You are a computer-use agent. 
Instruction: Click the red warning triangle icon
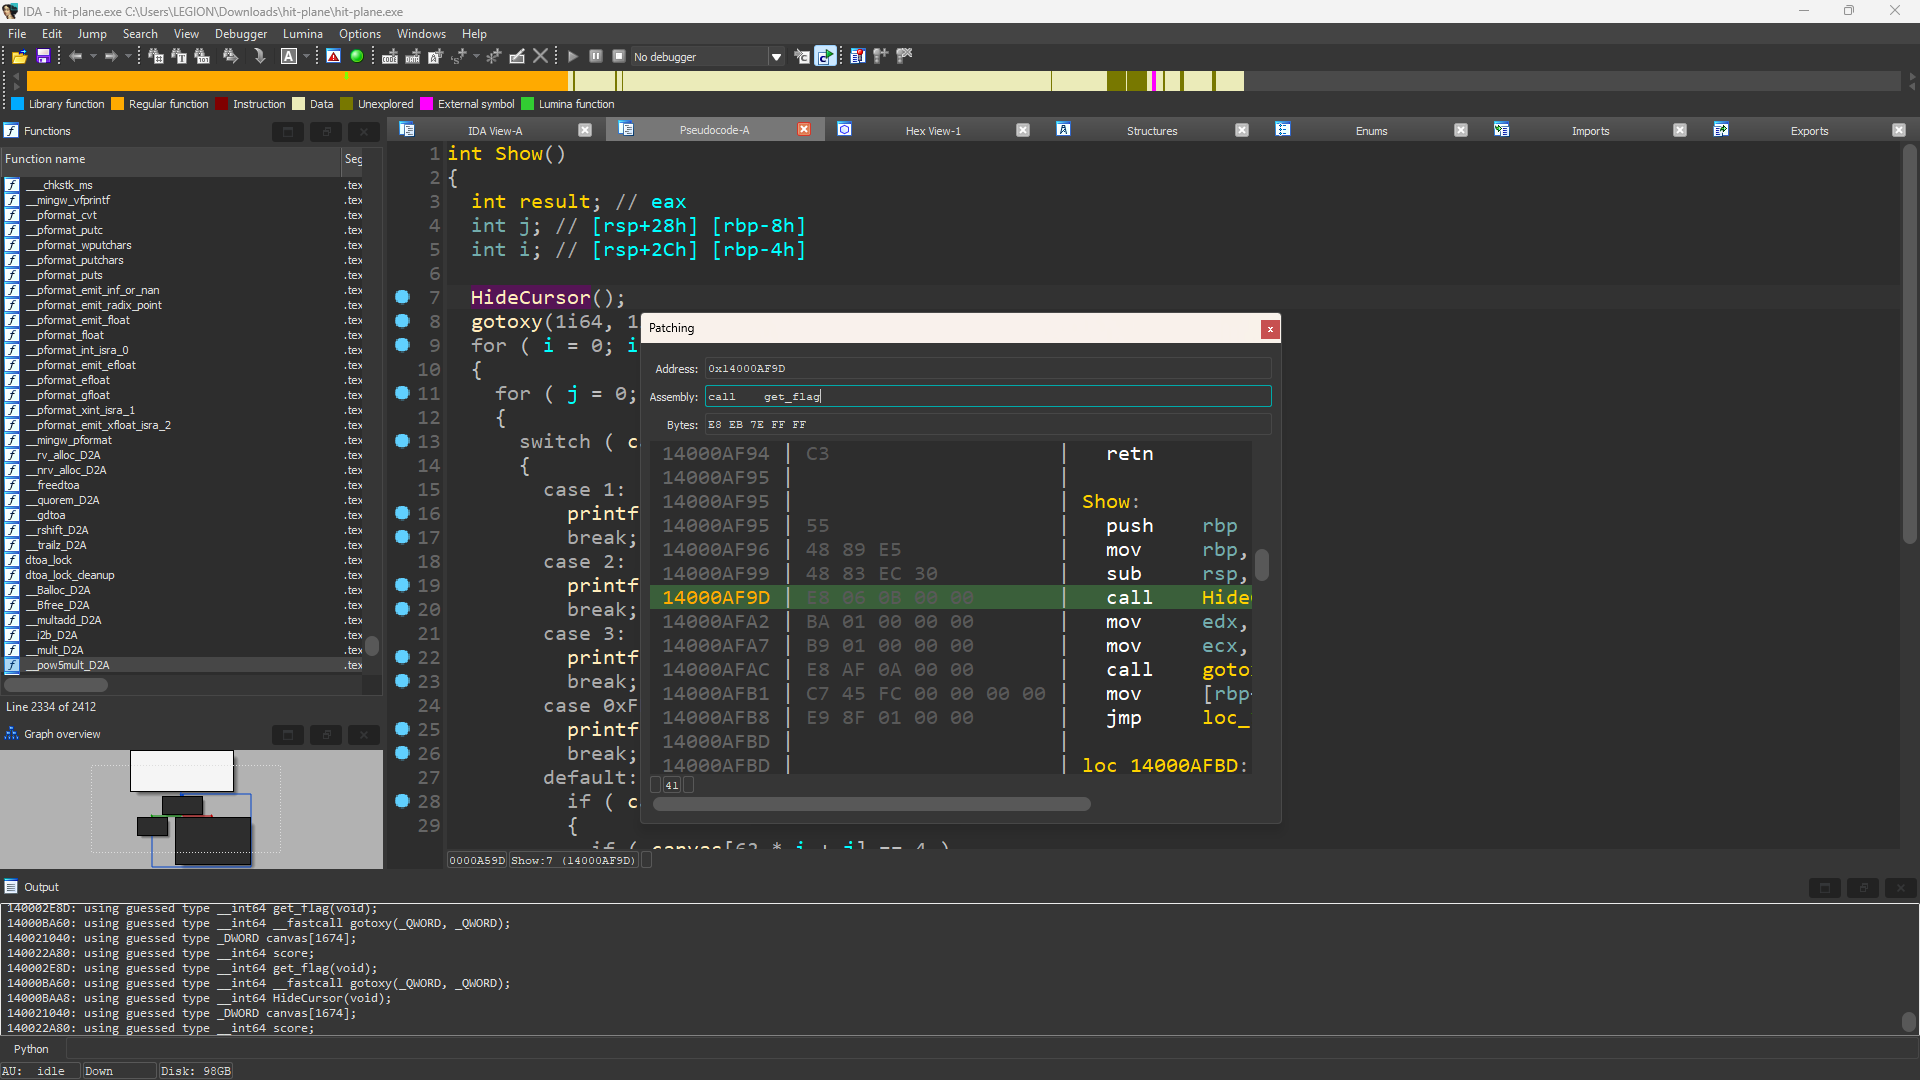pyautogui.click(x=334, y=57)
